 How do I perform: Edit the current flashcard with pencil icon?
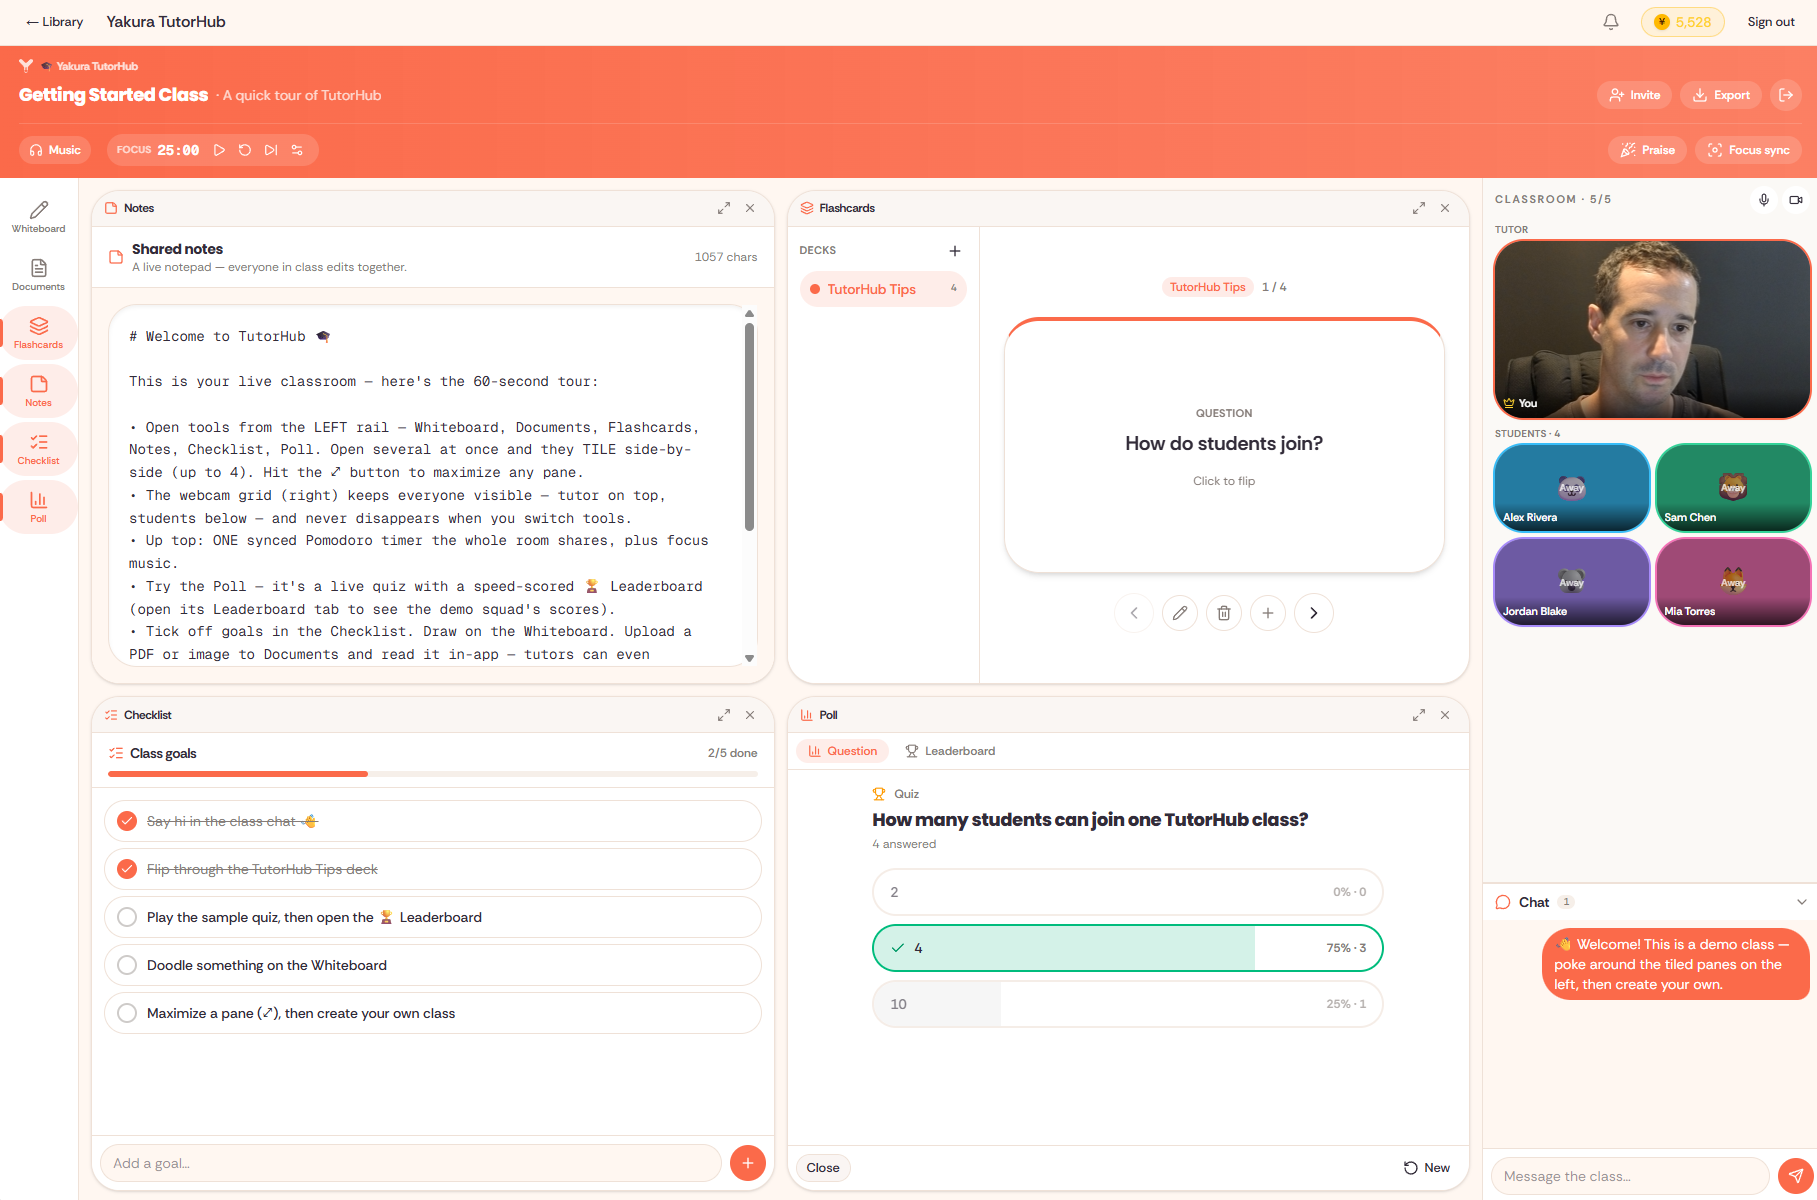click(1180, 613)
